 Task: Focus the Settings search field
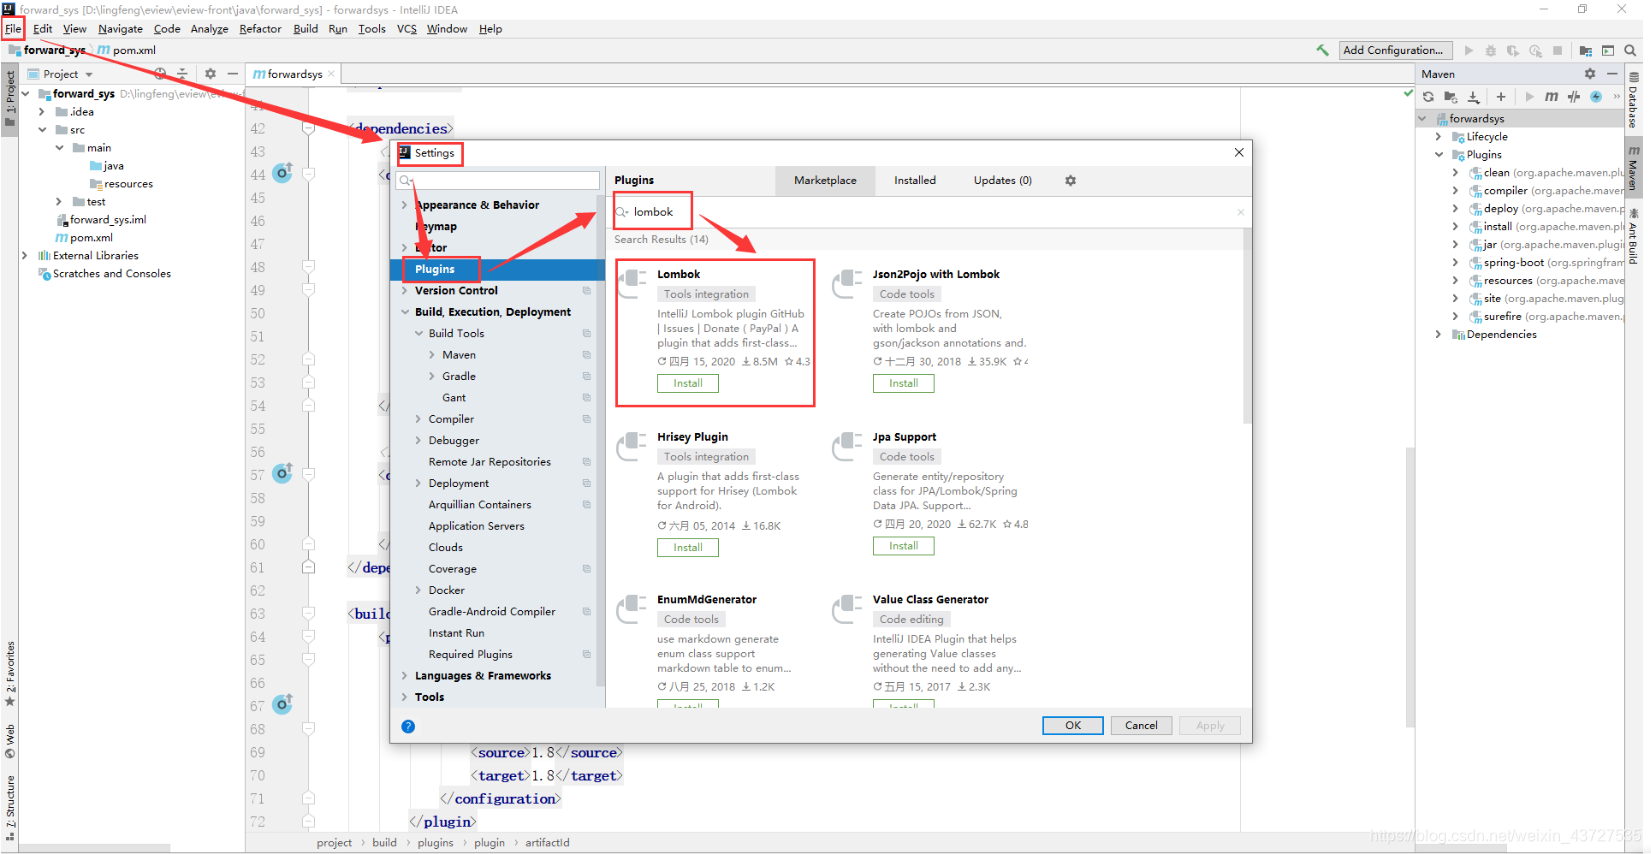click(x=498, y=181)
